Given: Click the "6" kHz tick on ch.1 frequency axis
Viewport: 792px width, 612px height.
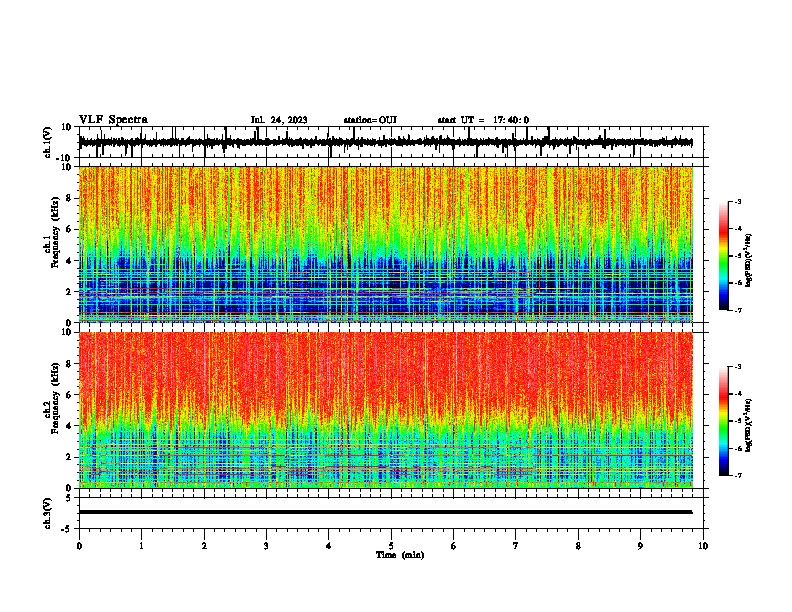Looking at the screenshot, I should (69, 230).
